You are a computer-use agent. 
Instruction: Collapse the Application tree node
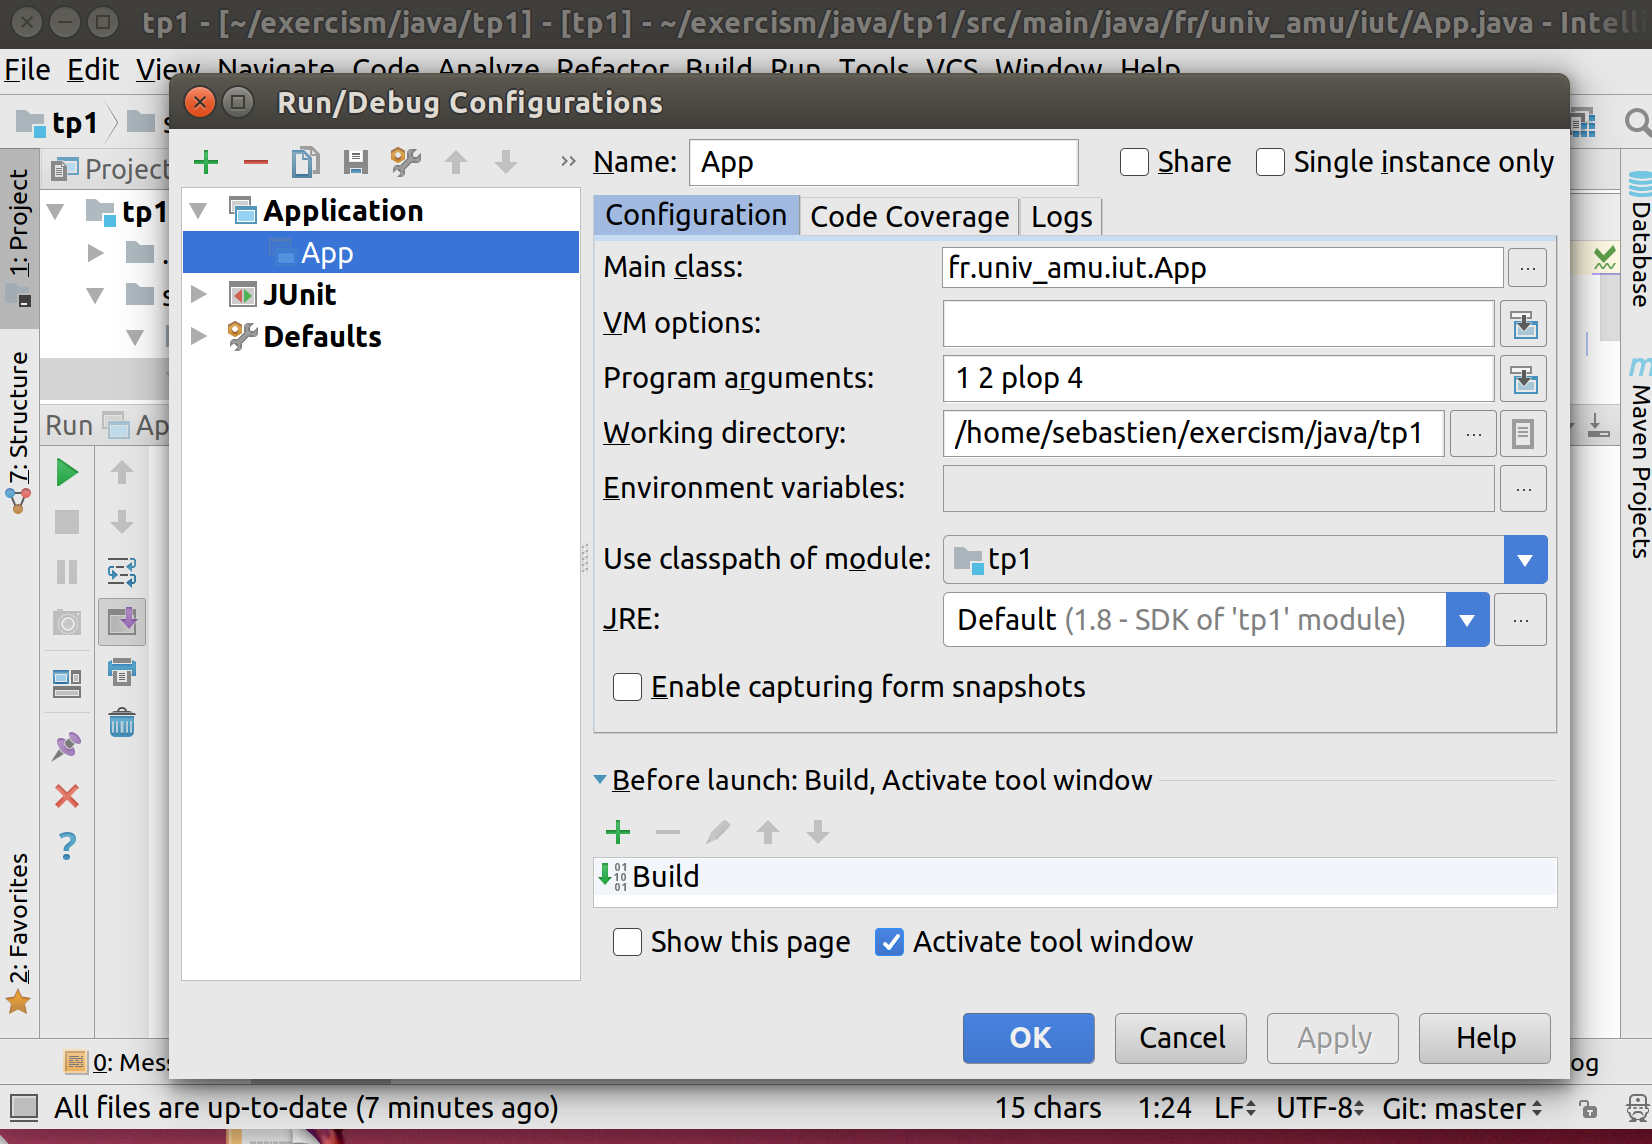pos(199,211)
